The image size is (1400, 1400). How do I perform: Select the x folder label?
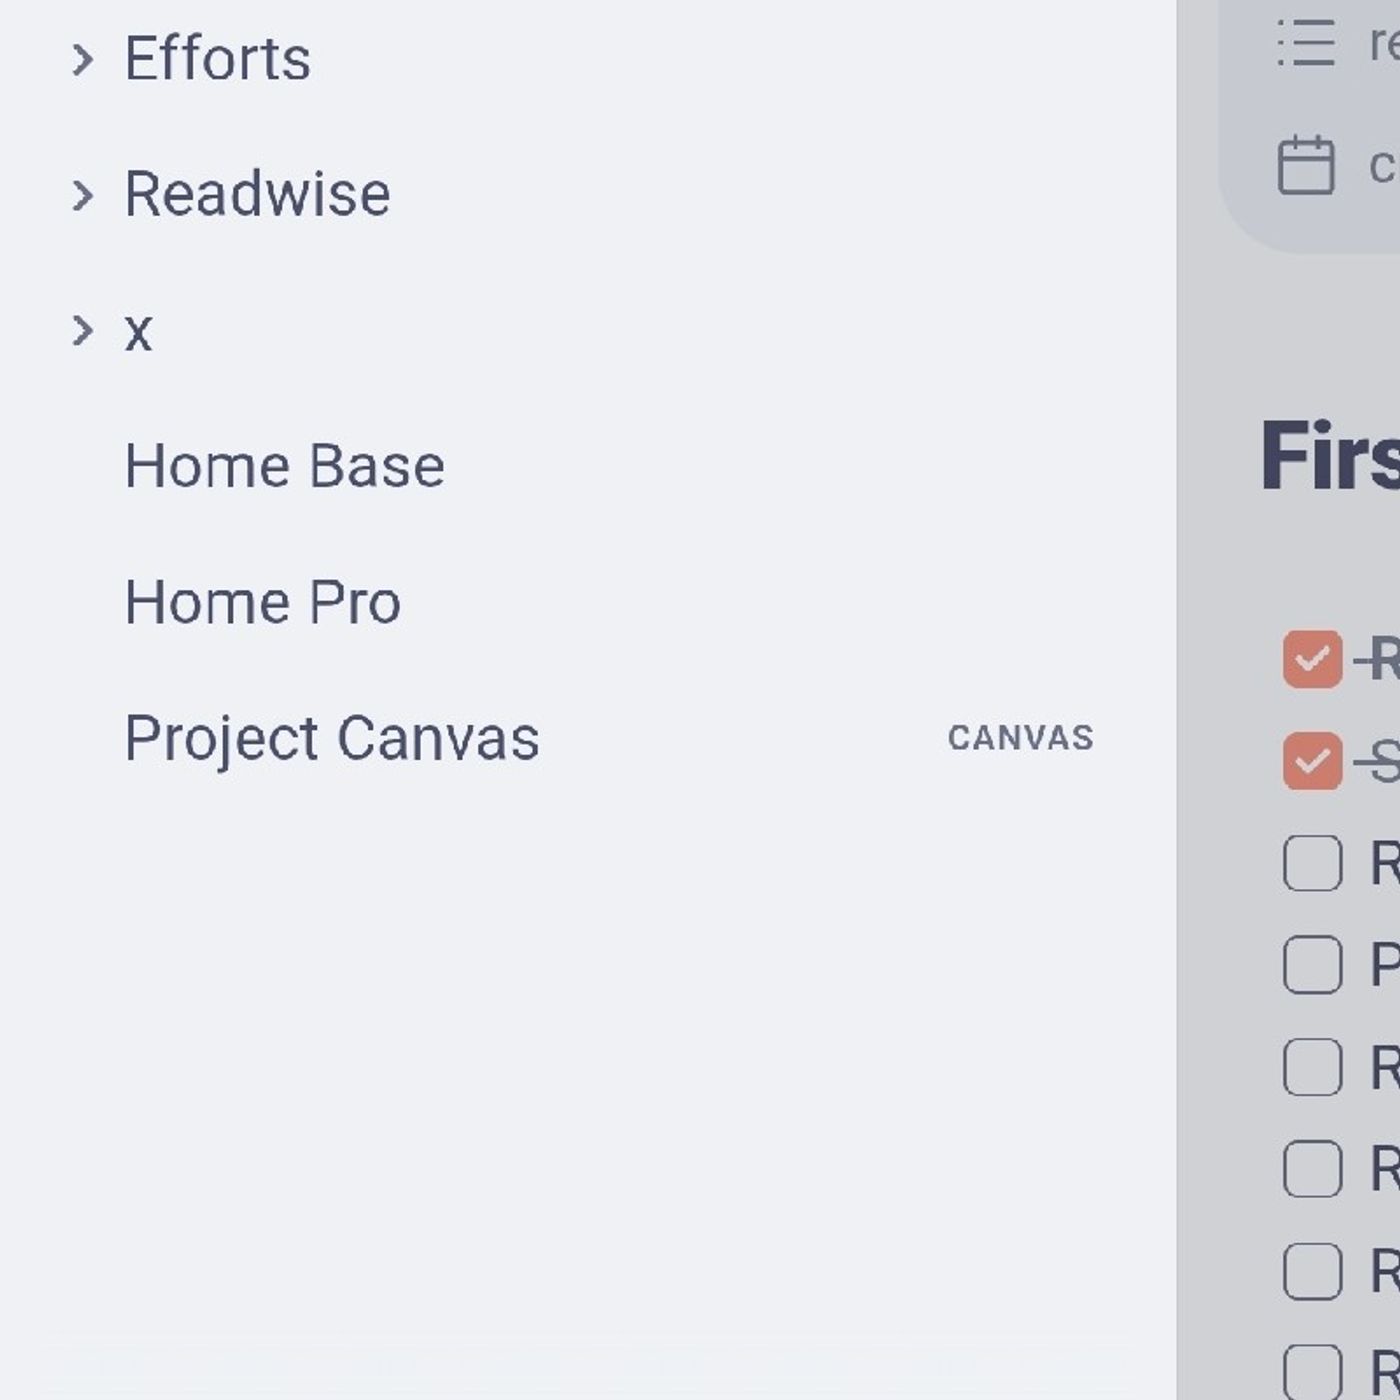click(x=138, y=332)
